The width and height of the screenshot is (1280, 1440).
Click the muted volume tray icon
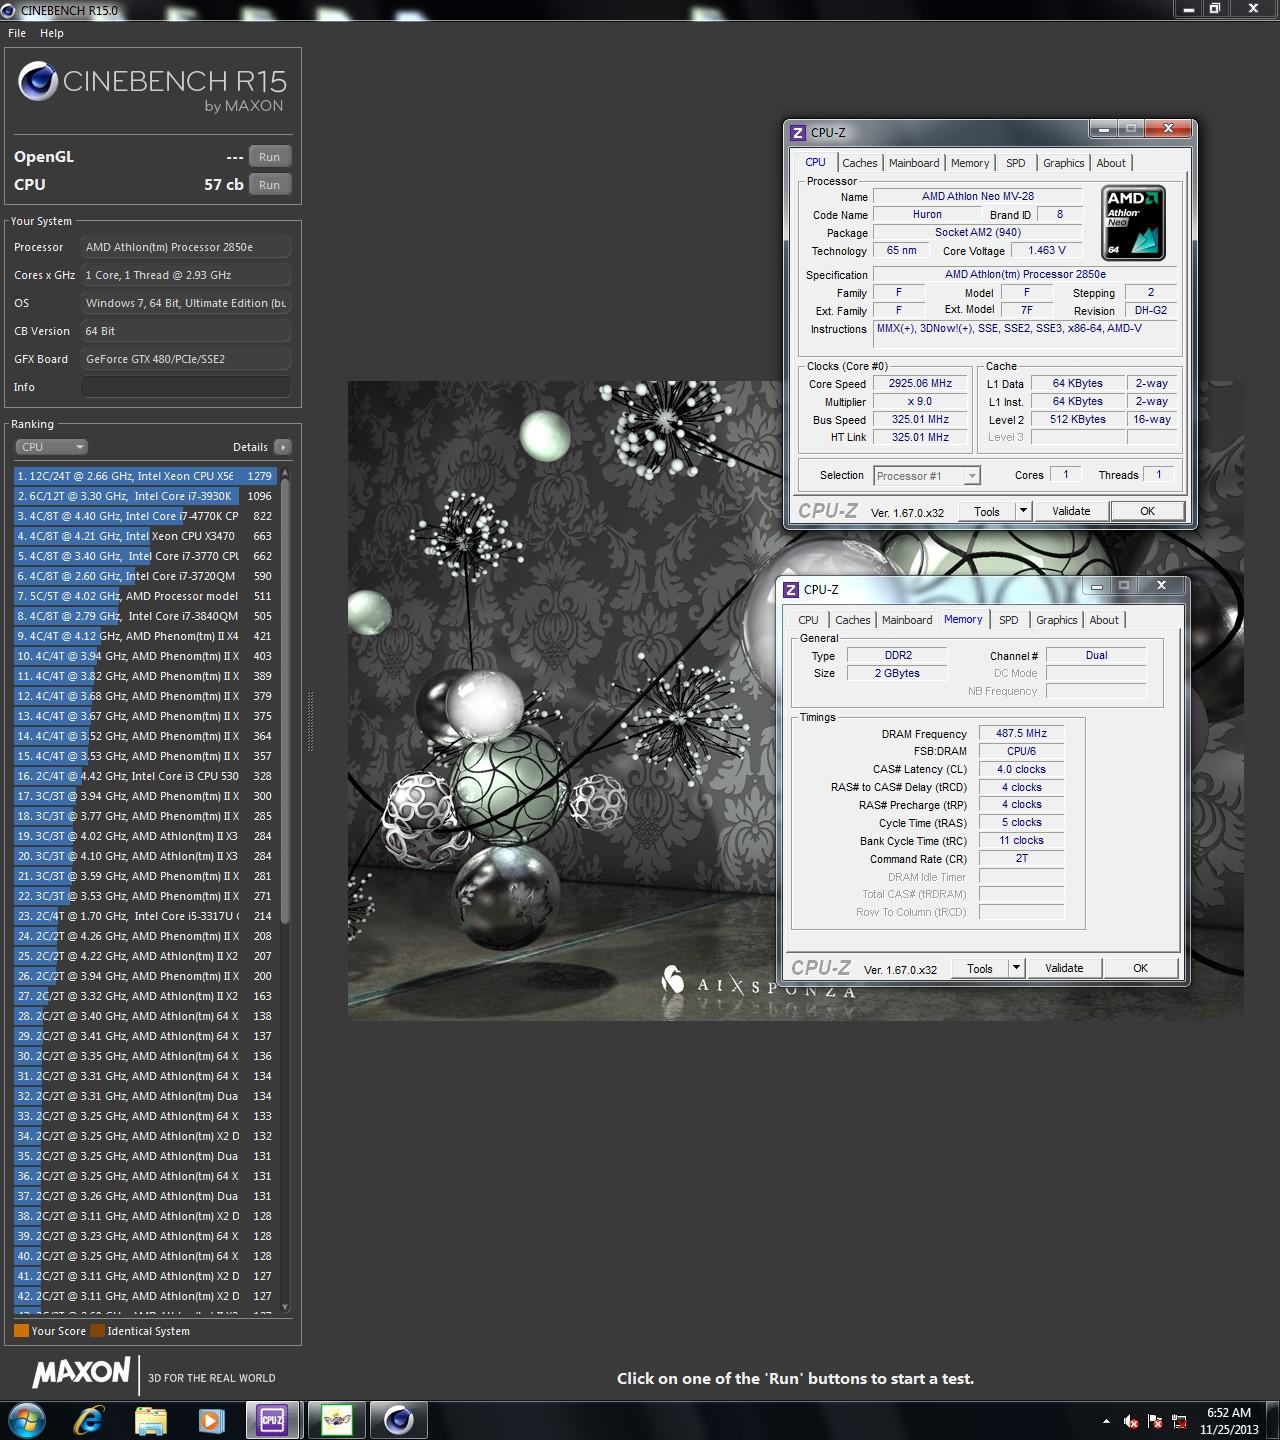[x=1131, y=1421]
